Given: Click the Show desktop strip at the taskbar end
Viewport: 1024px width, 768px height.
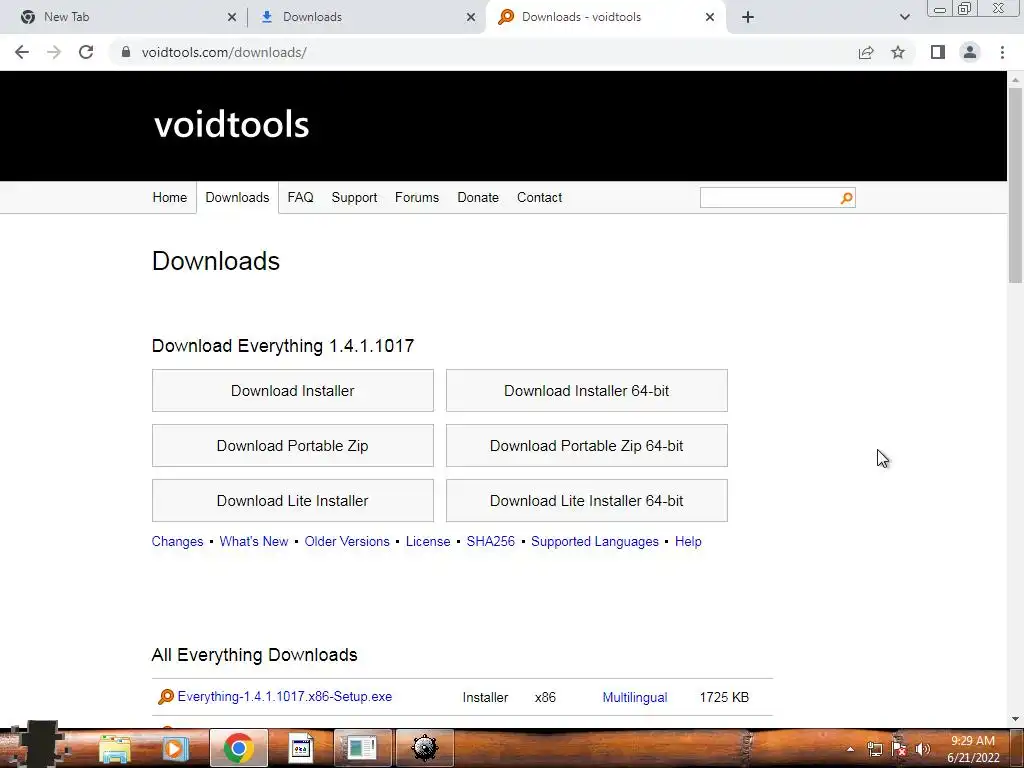Looking at the screenshot, I should click(x=1017, y=748).
